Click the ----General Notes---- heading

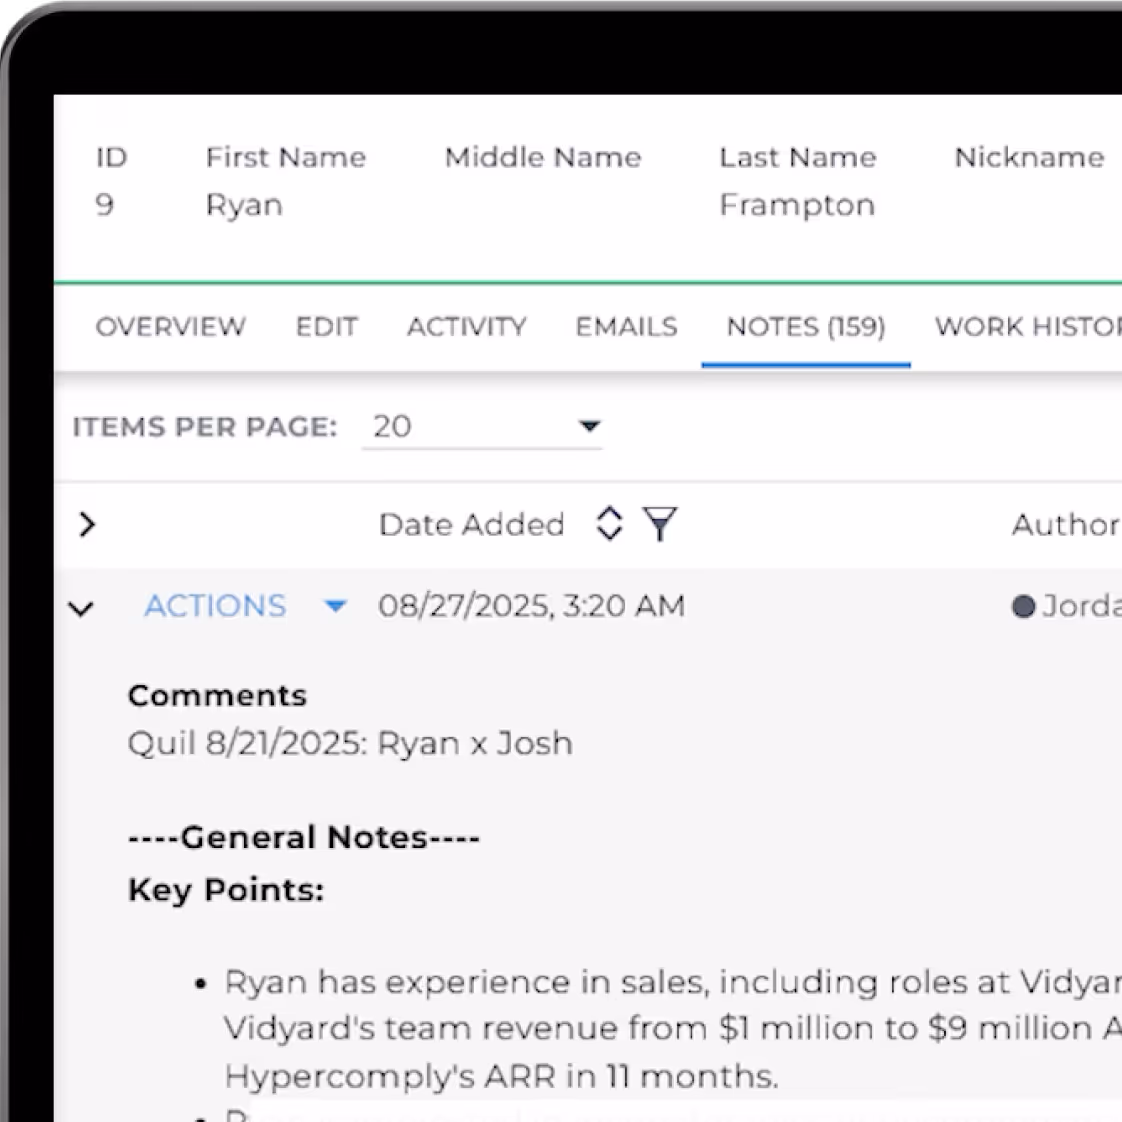point(304,837)
